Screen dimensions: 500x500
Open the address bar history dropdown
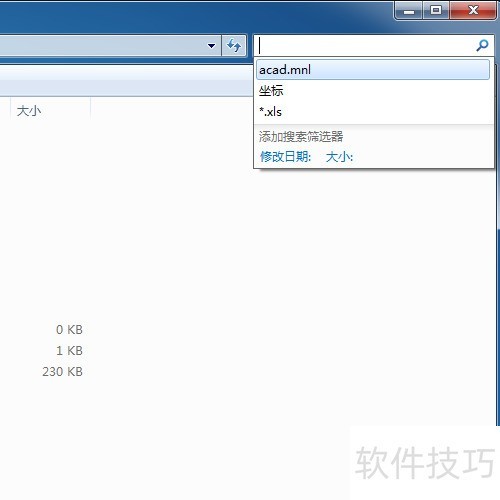pyautogui.click(x=211, y=45)
